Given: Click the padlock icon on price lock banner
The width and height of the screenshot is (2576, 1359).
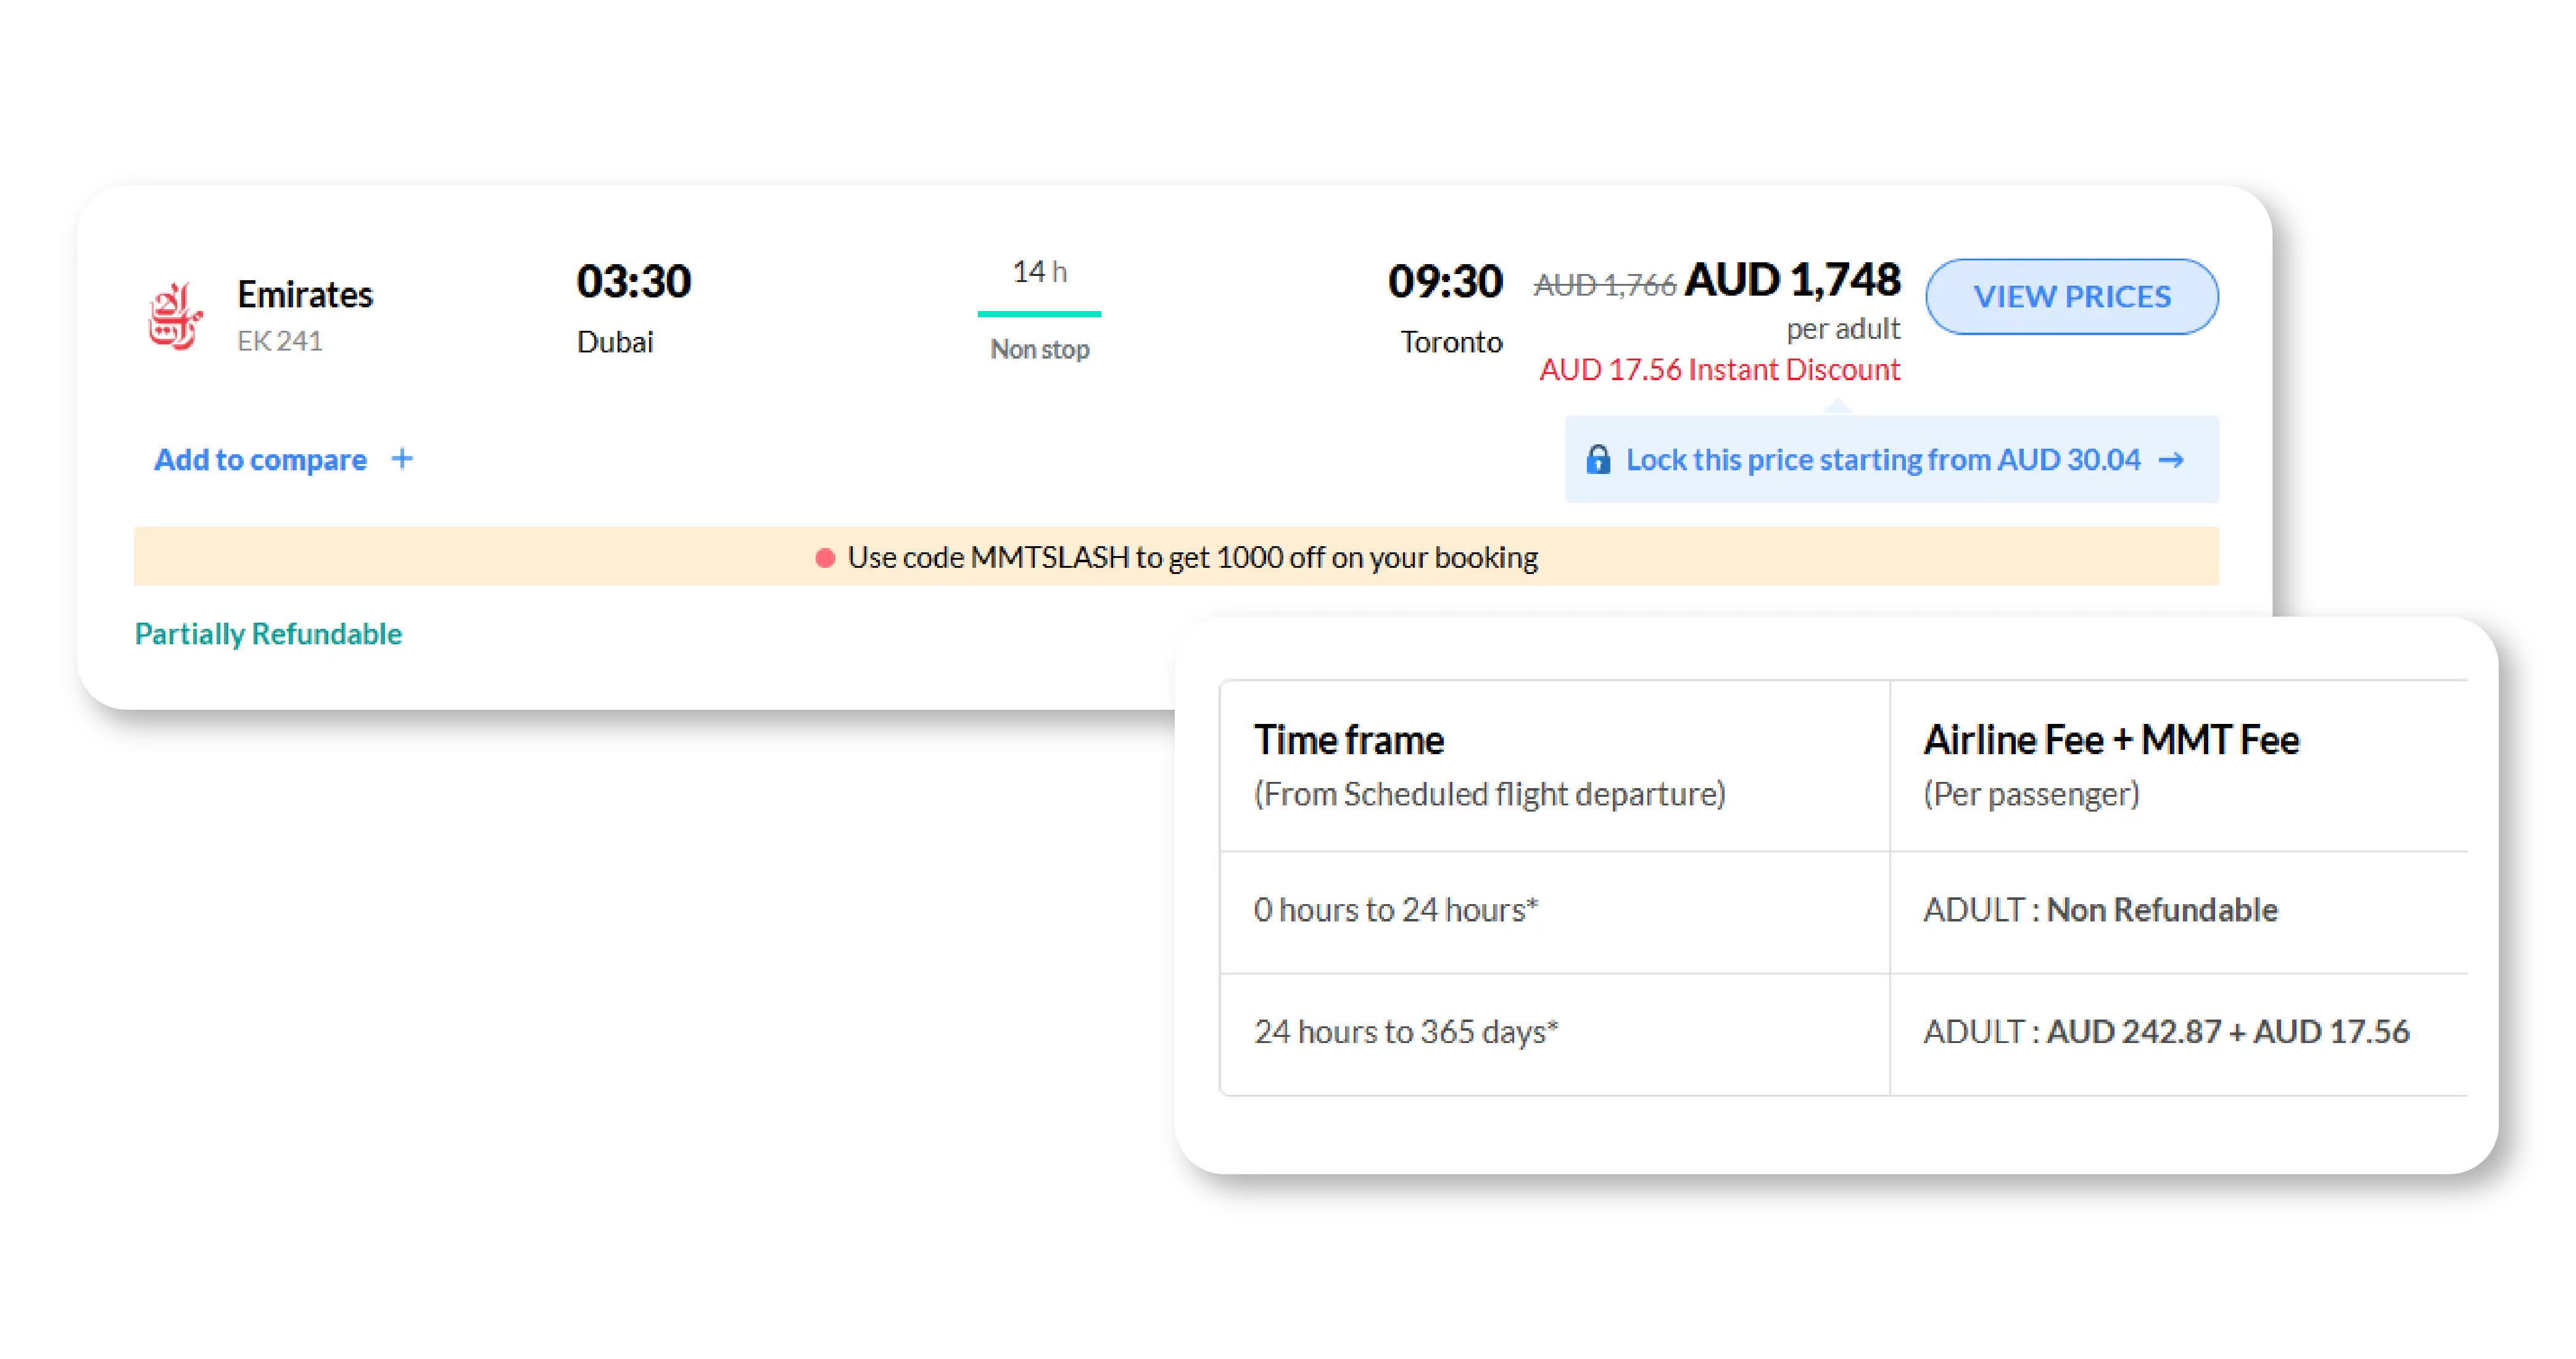Looking at the screenshot, I should coord(1598,460).
